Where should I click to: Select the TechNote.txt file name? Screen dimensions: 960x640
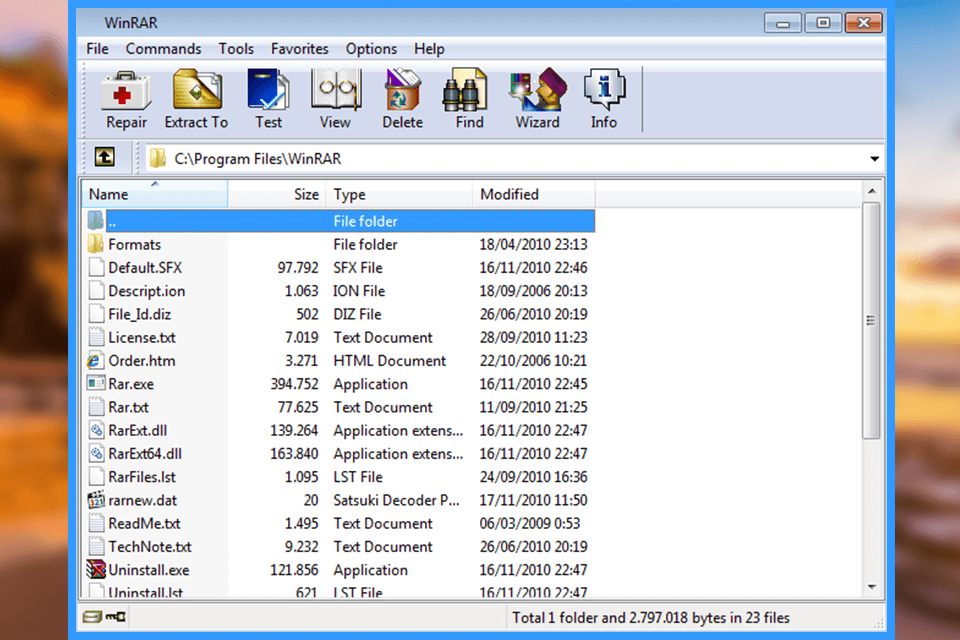[x=150, y=547]
